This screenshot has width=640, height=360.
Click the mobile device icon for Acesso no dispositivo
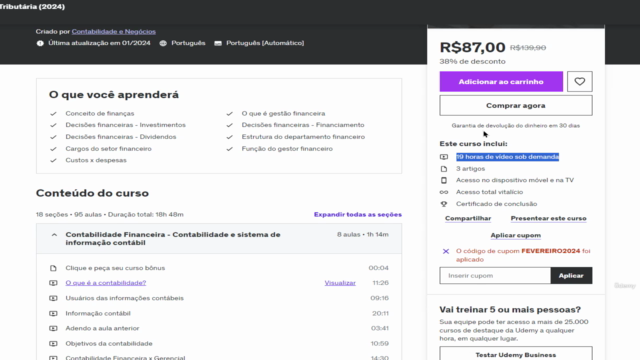click(x=444, y=180)
